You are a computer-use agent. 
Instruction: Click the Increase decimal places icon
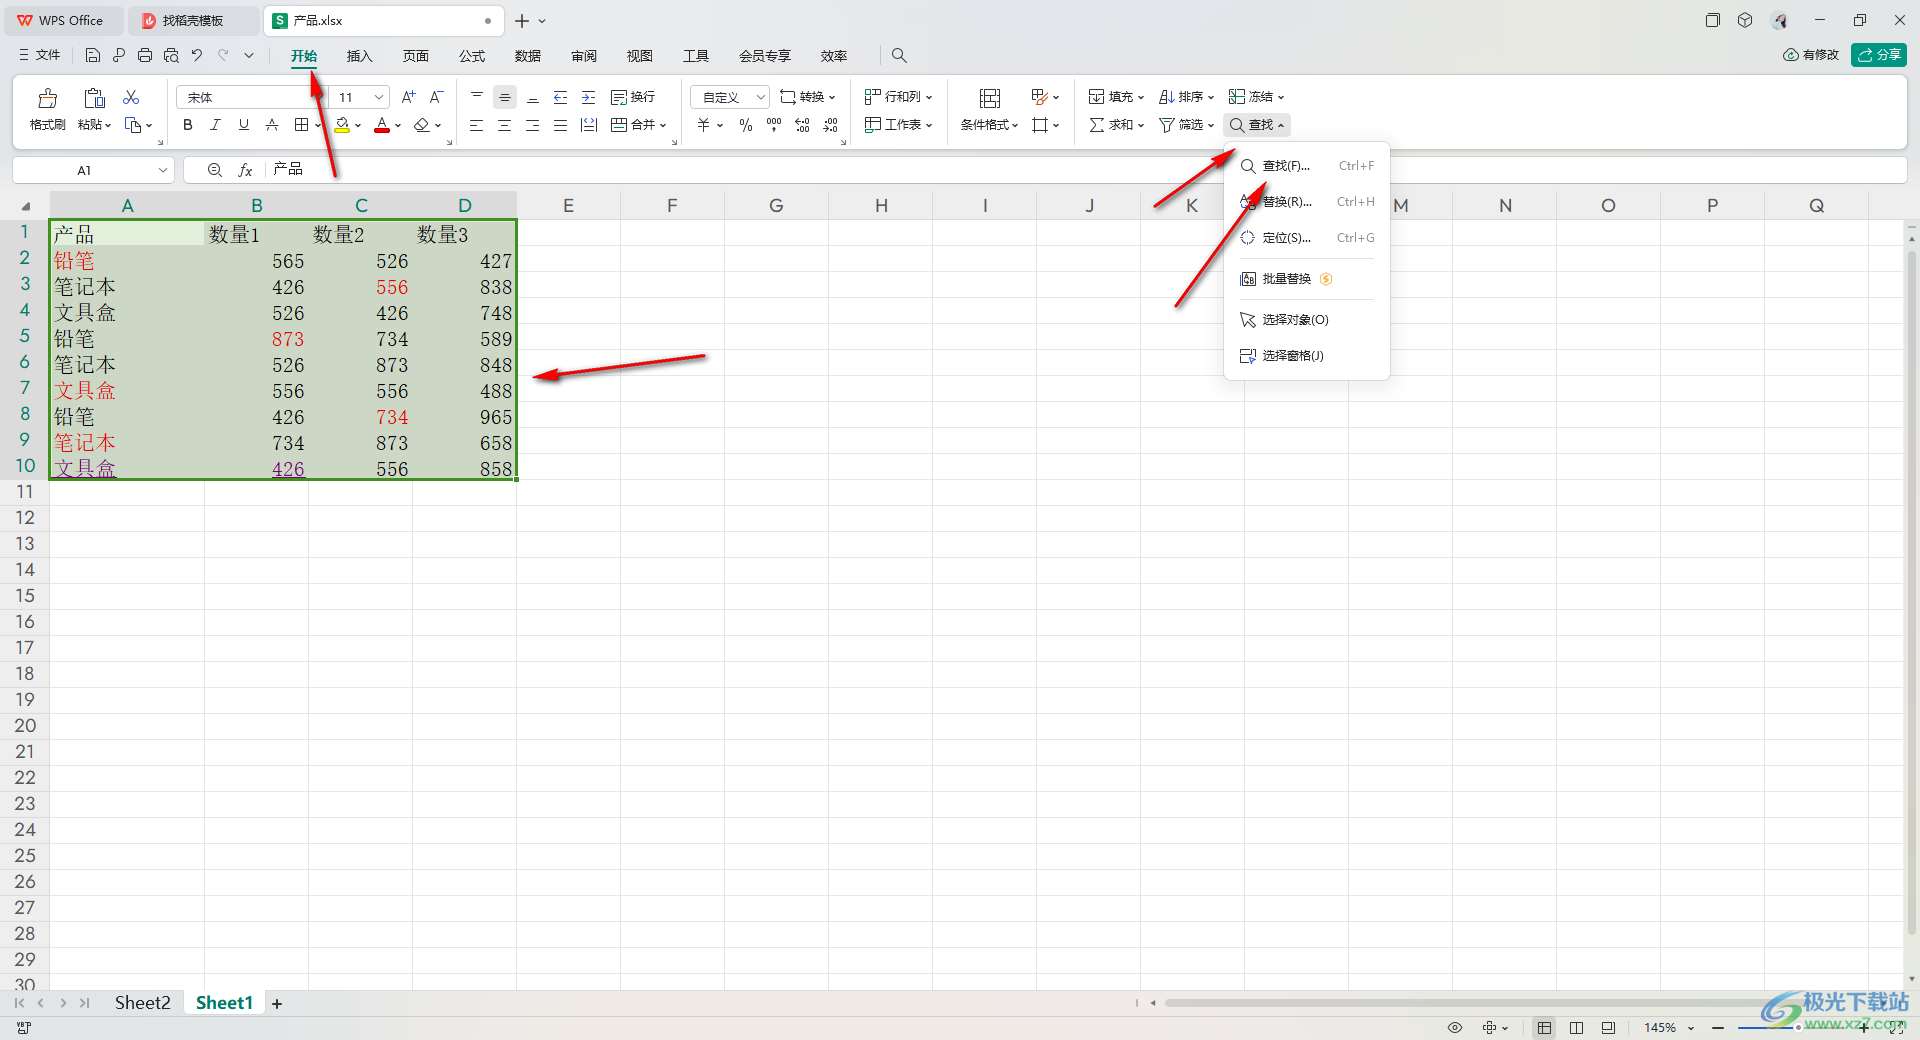(x=802, y=125)
